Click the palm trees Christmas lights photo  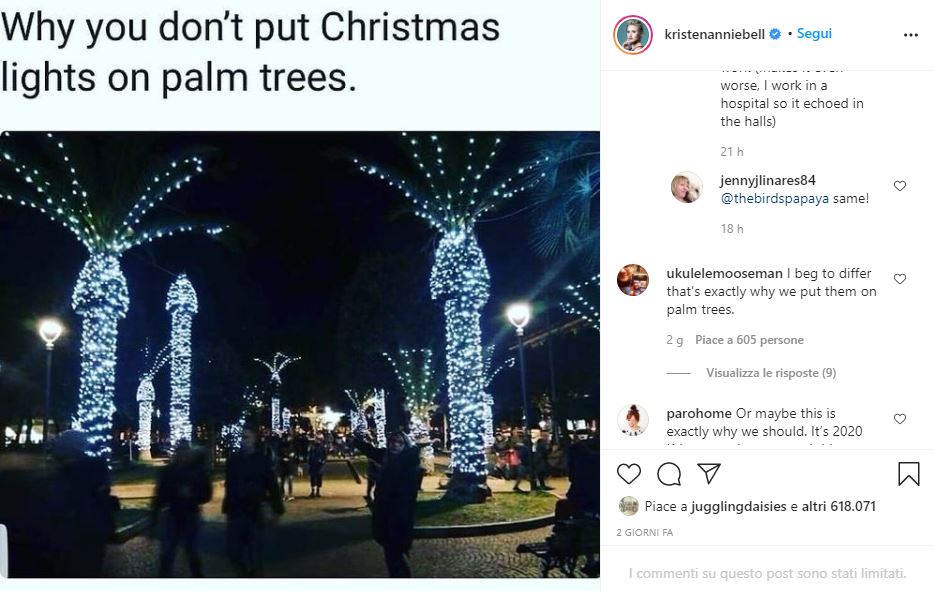(300, 354)
